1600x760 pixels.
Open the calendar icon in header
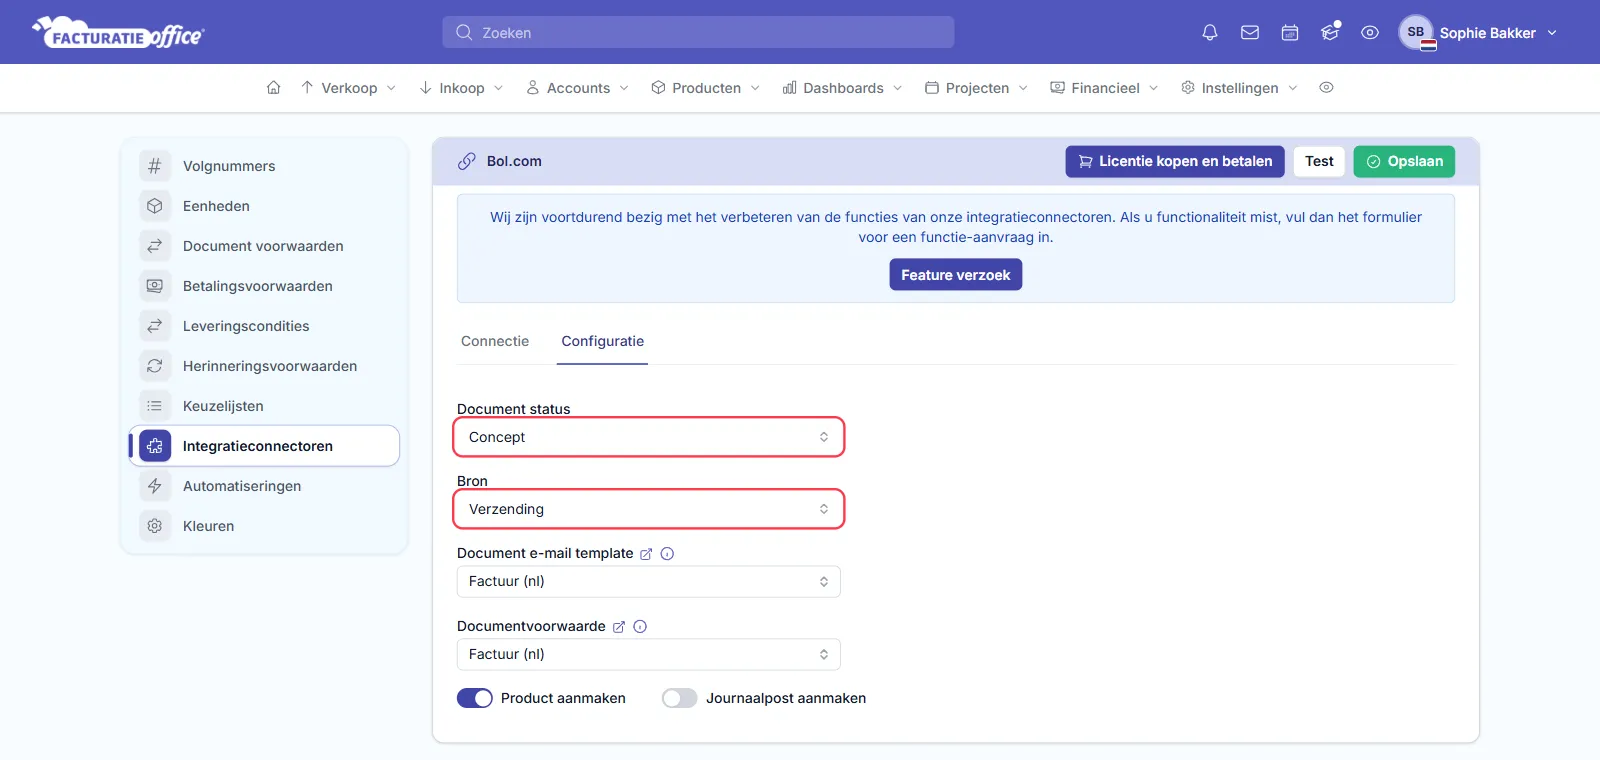point(1290,33)
